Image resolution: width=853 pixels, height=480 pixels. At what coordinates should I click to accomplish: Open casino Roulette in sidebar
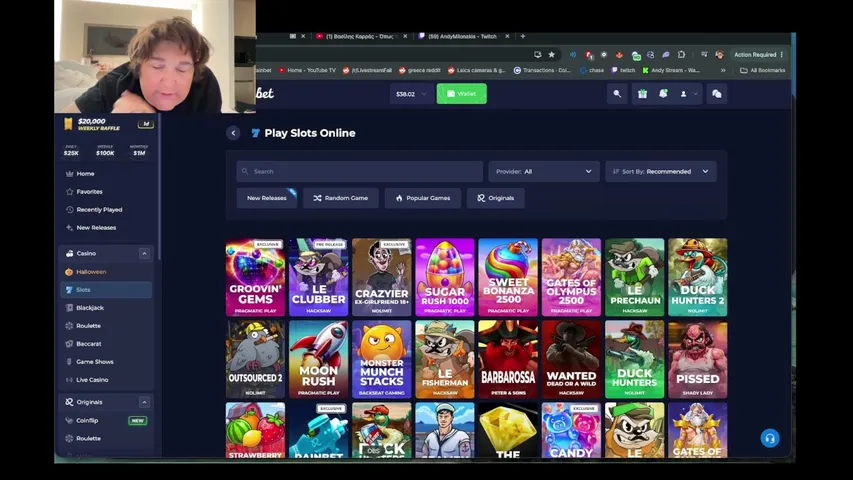pyautogui.click(x=88, y=325)
